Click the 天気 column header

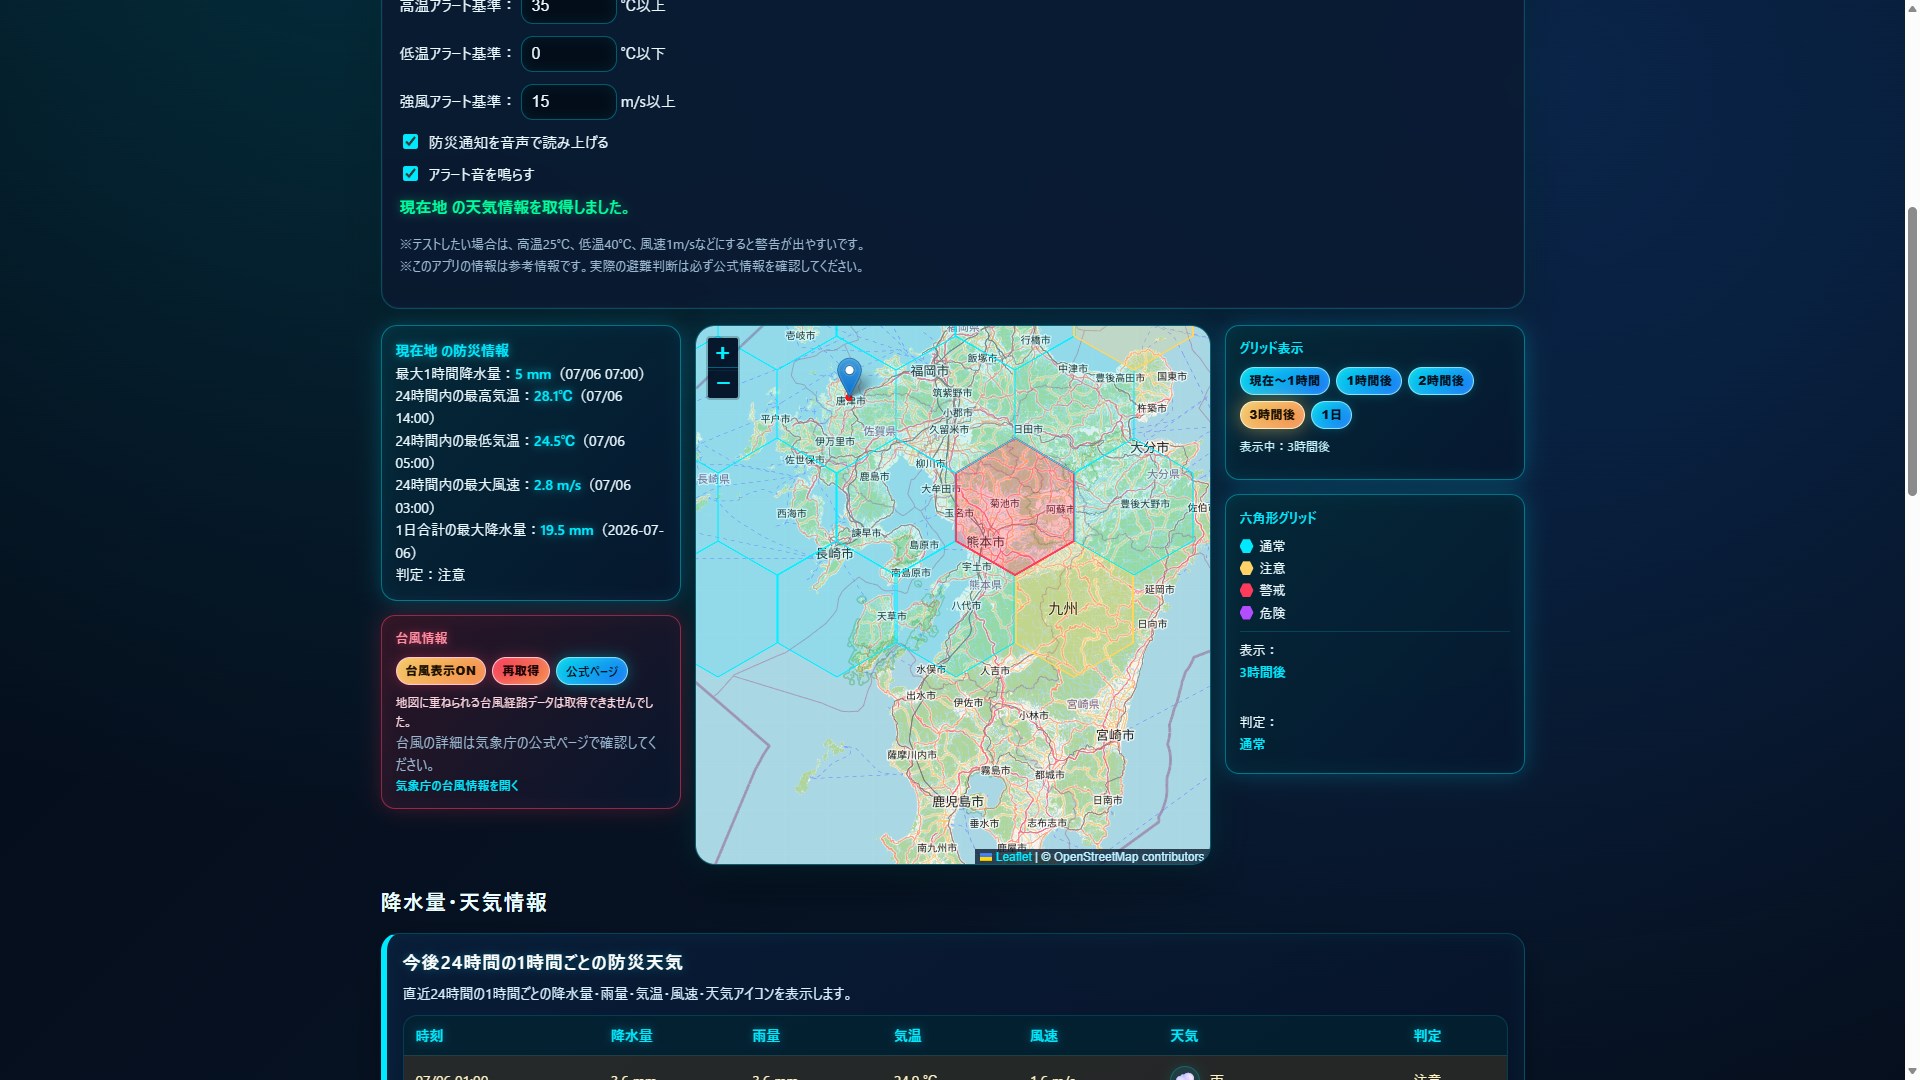(1184, 1036)
